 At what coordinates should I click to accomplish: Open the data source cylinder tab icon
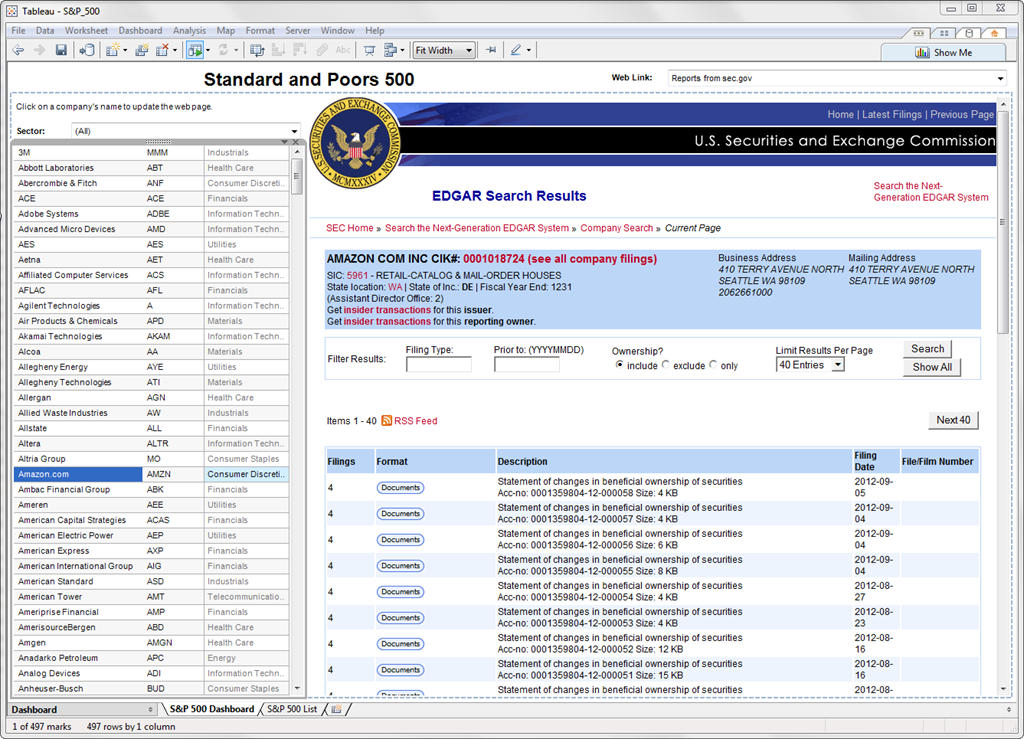[x=969, y=33]
